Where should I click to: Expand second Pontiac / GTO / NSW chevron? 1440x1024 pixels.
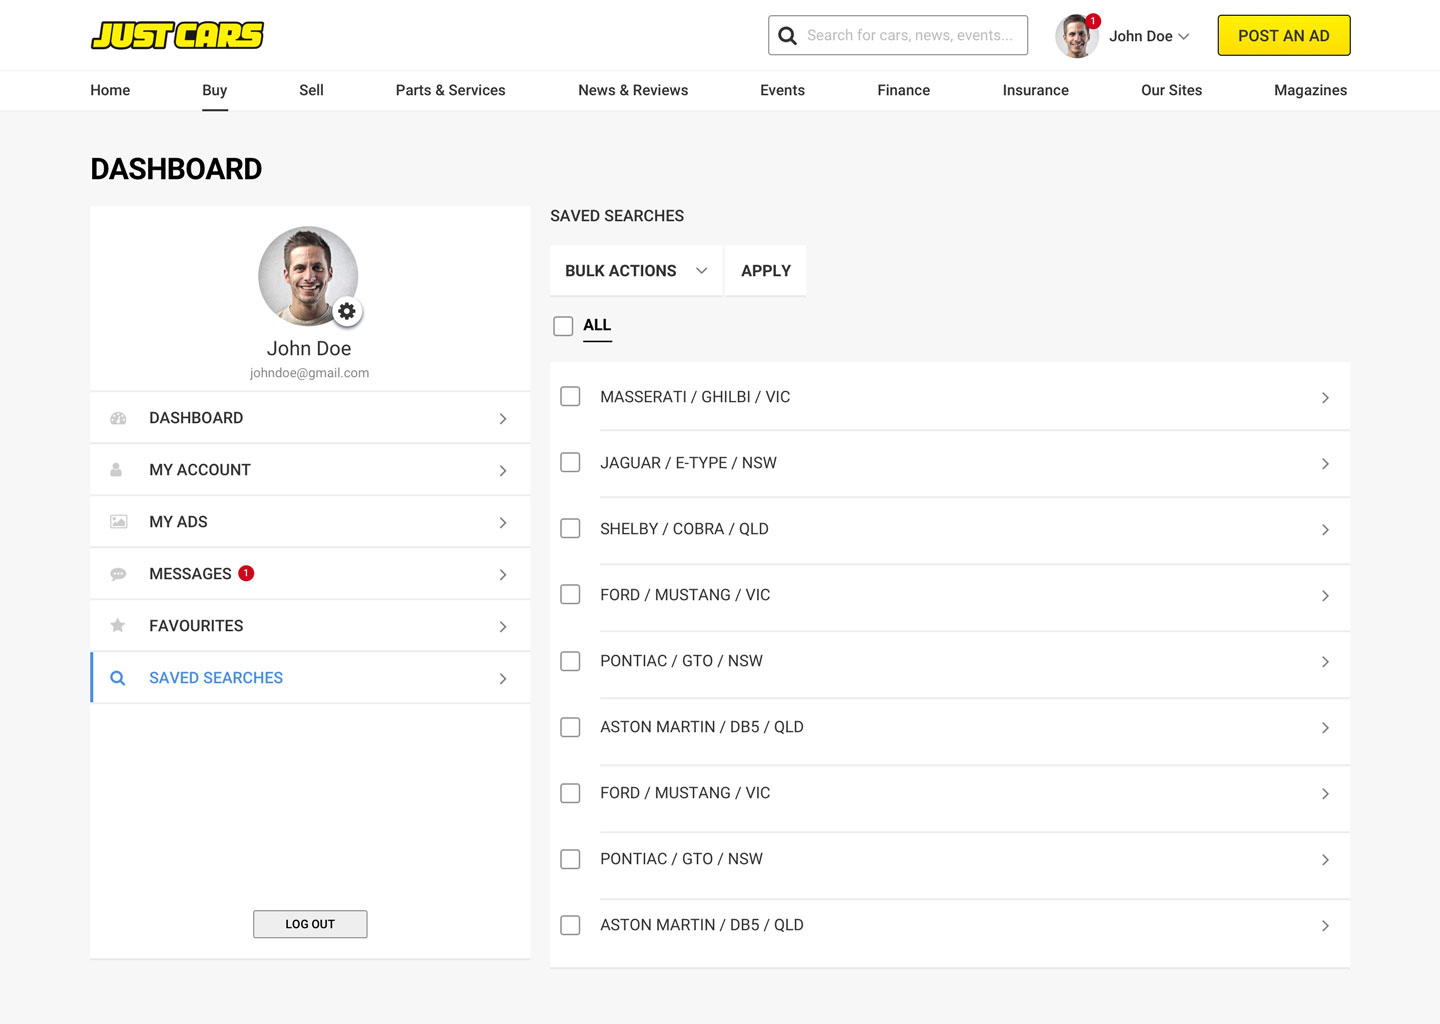(x=1325, y=860)
